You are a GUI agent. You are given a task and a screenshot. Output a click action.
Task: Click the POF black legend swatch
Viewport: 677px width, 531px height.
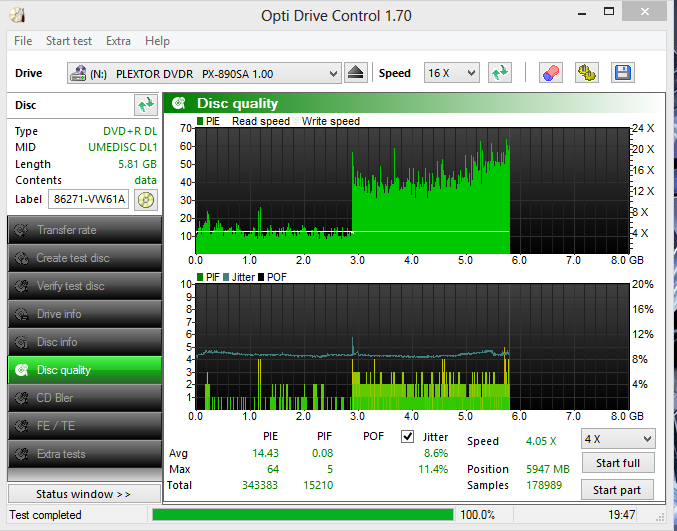coord(261,277)
